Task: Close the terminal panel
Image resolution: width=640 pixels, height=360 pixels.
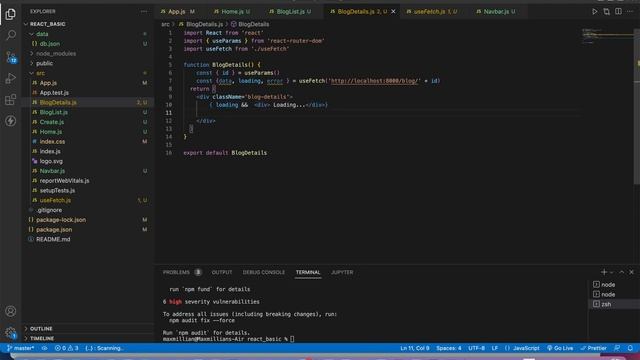Action: click(x=631, y=272)
